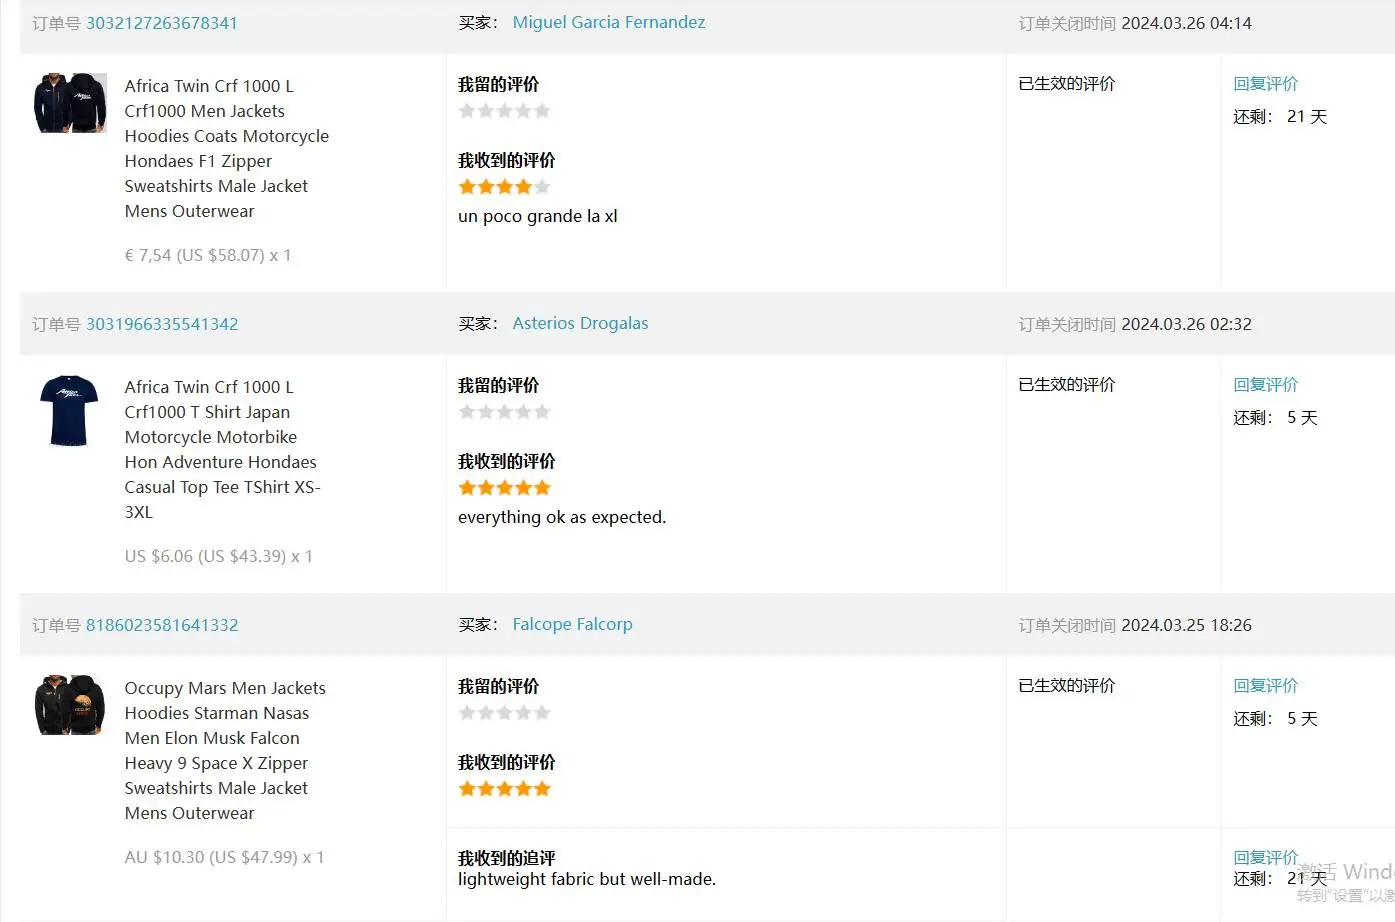Open order number 8186023581641332
This screenshot has width=1395, height=922.
coord(162,625)
